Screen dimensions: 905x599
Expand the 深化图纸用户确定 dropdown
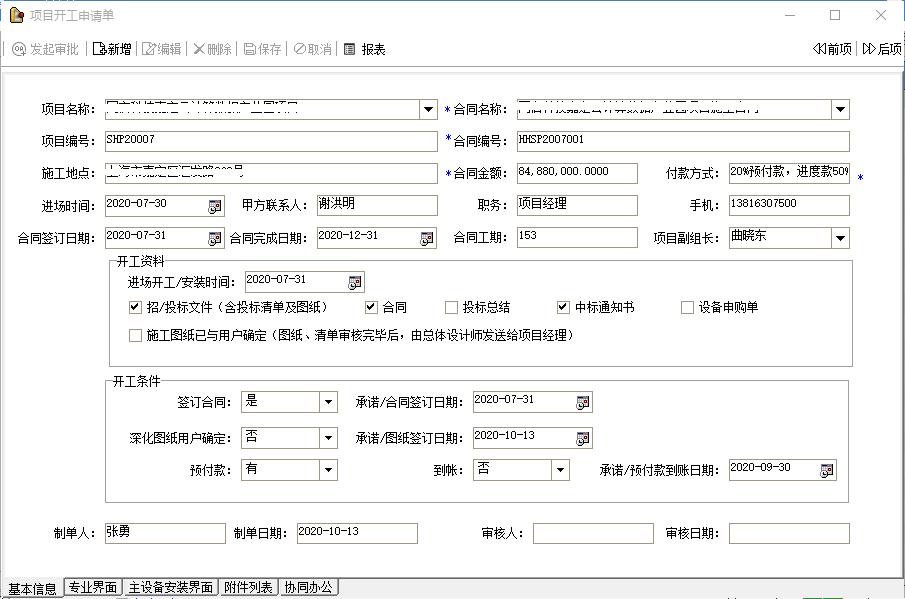pos(328,438)
